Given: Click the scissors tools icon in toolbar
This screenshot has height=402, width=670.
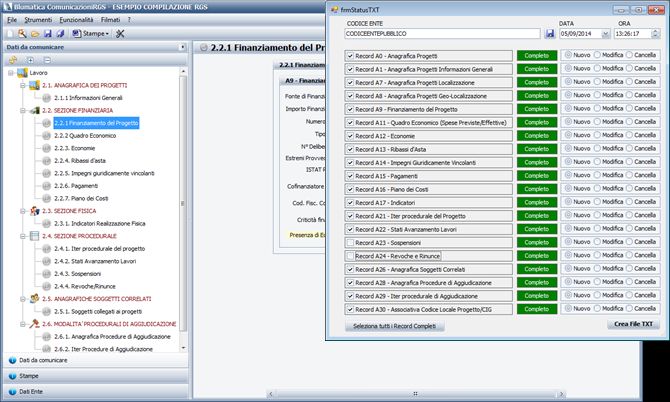Looking at the screenshot, I should pos(120,33).
